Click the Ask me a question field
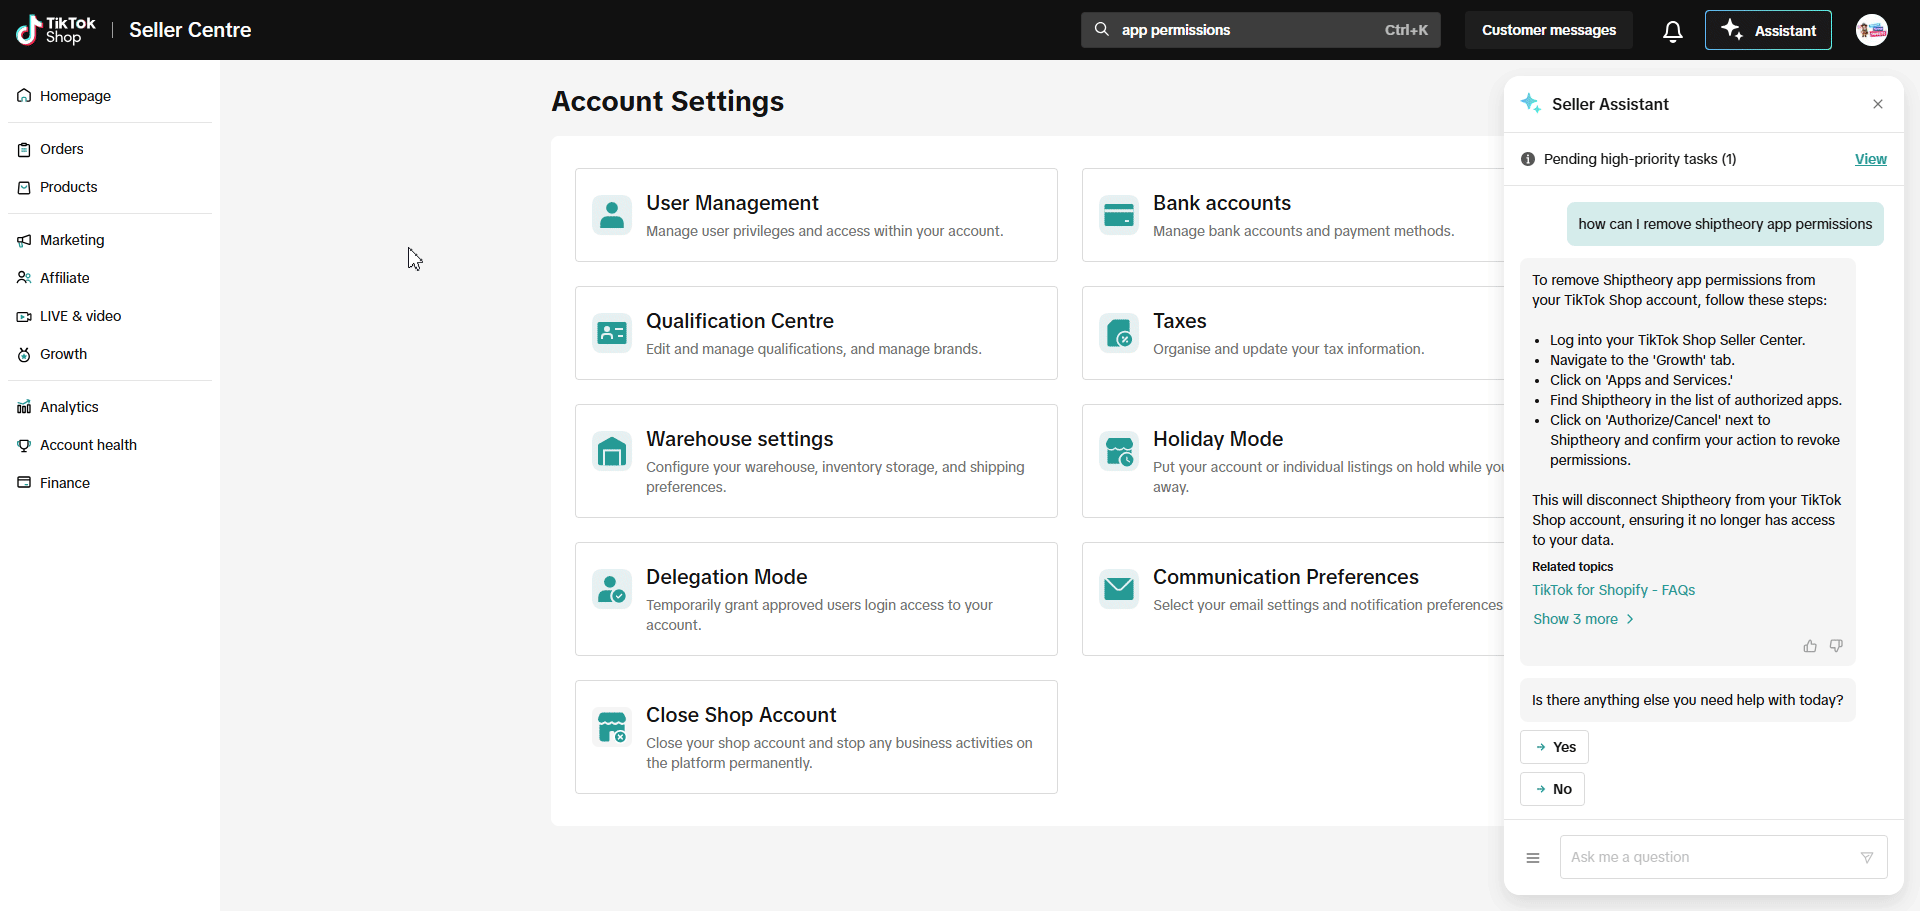The width and height of the screenshot is (1920, 911). (x=1724, y=857)
